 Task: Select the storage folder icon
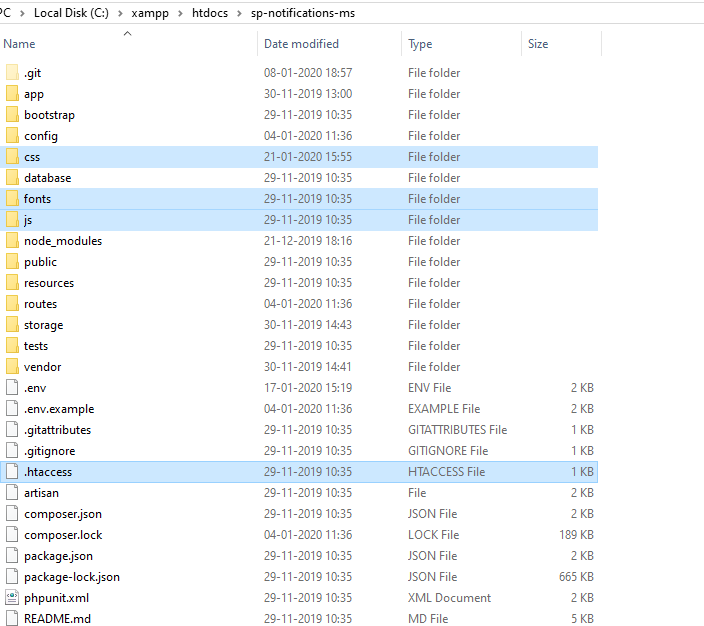click(12, 325)
